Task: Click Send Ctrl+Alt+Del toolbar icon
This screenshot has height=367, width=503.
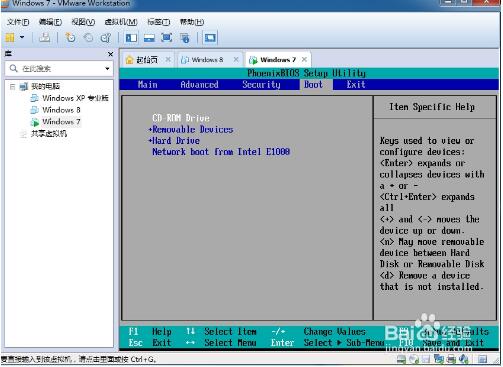Action: 44,37
